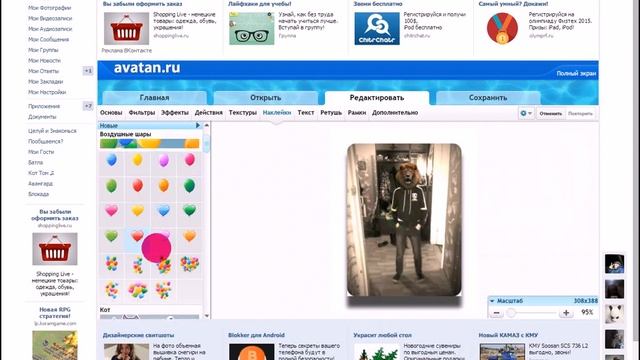
Task: Open the top shopping basket ad image
Action: point(126,29)
